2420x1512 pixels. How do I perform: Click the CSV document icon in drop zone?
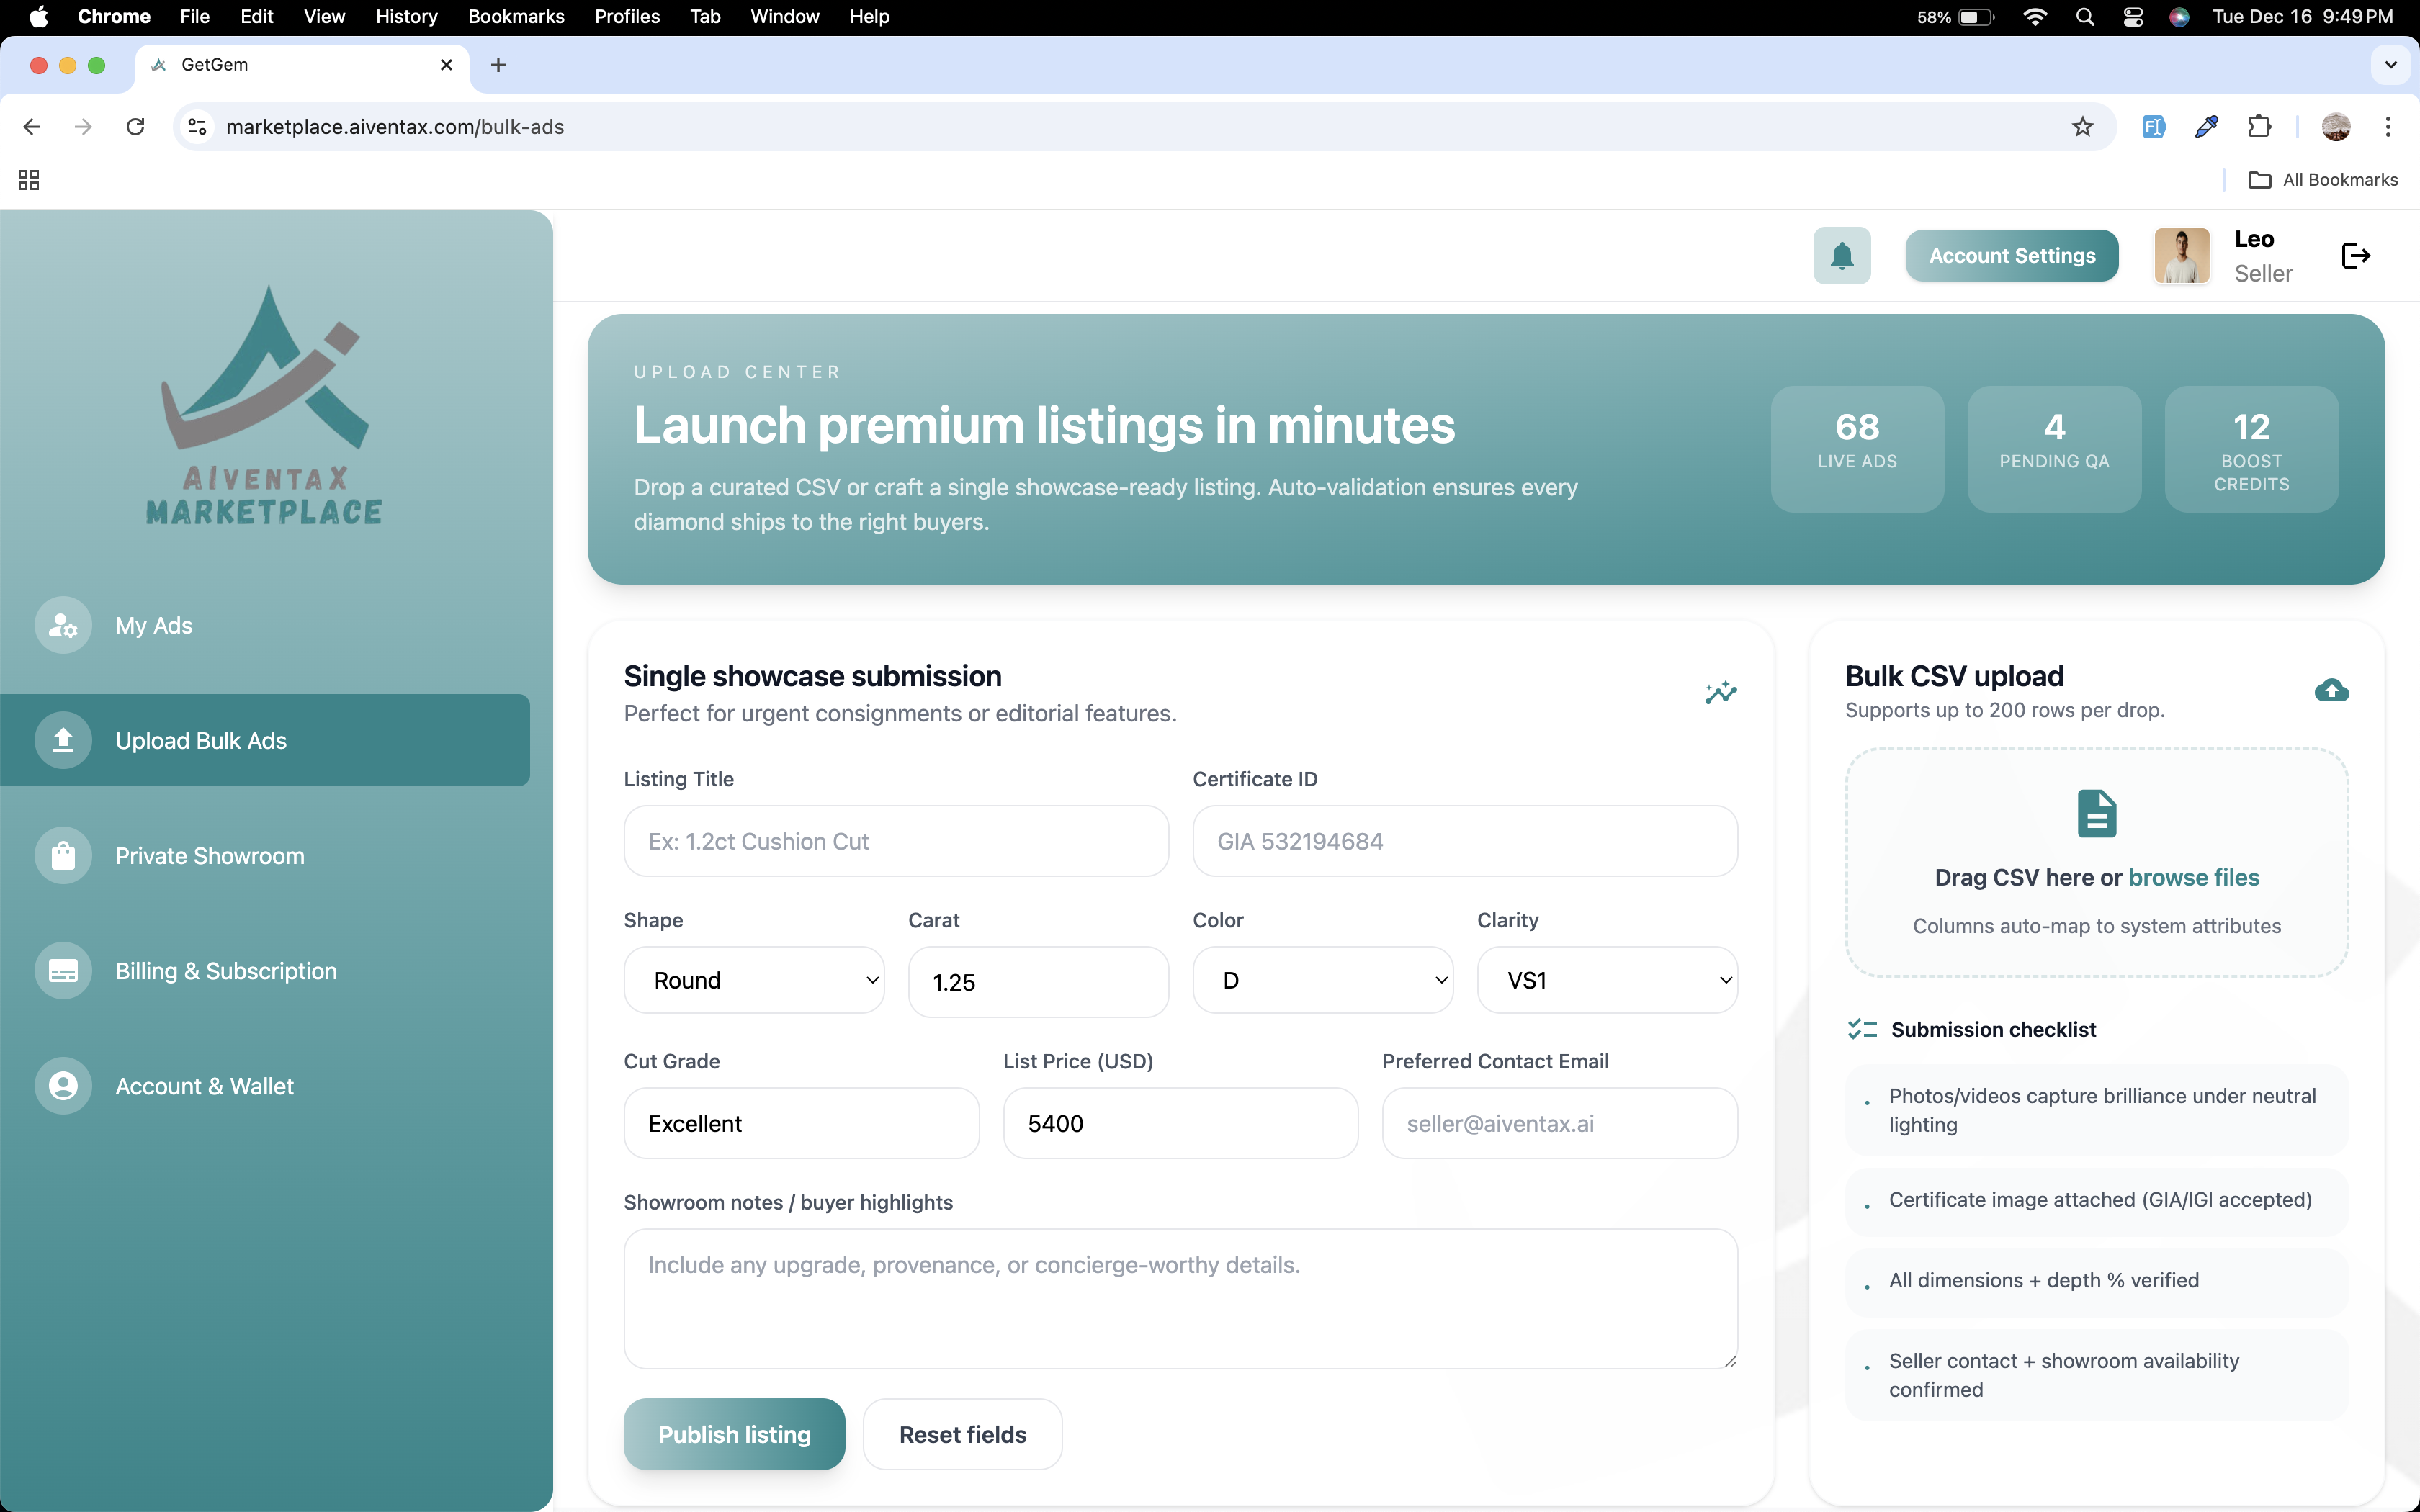point(2096,813)
